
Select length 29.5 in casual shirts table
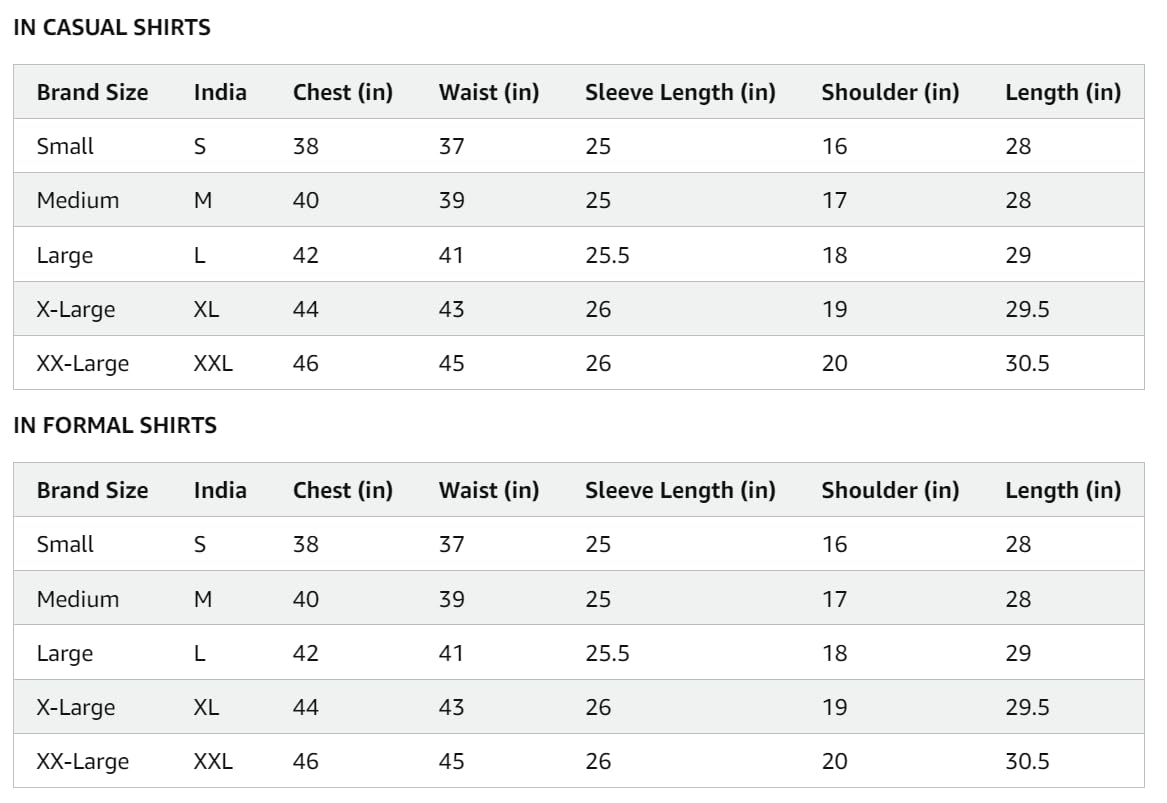(x=1027, y=309)
